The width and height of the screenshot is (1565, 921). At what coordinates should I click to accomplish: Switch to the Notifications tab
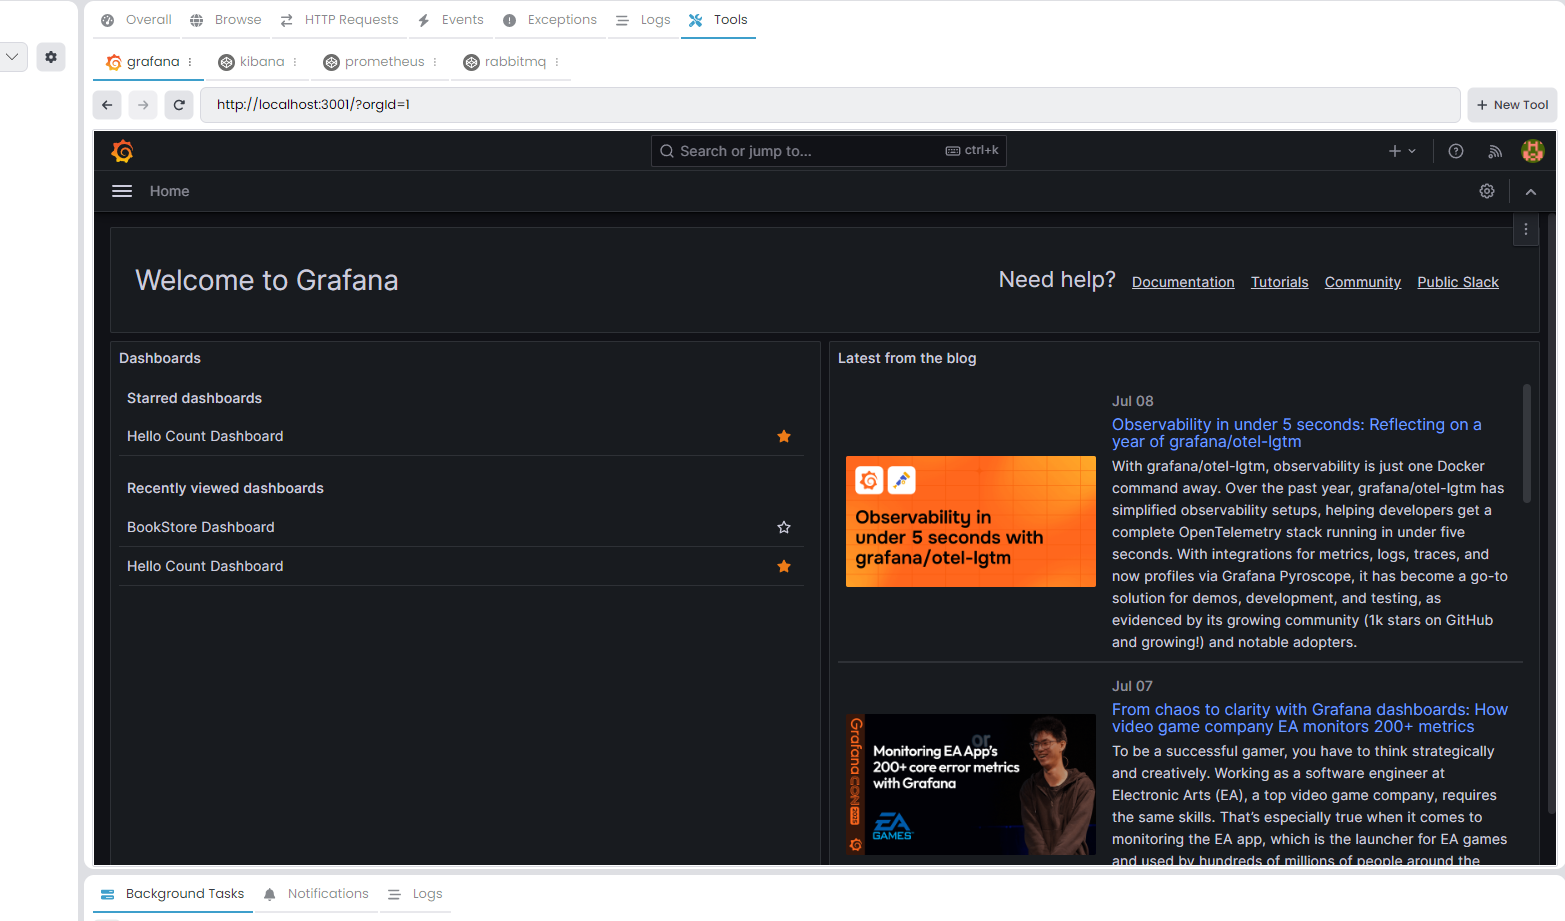tap(317, 894)
